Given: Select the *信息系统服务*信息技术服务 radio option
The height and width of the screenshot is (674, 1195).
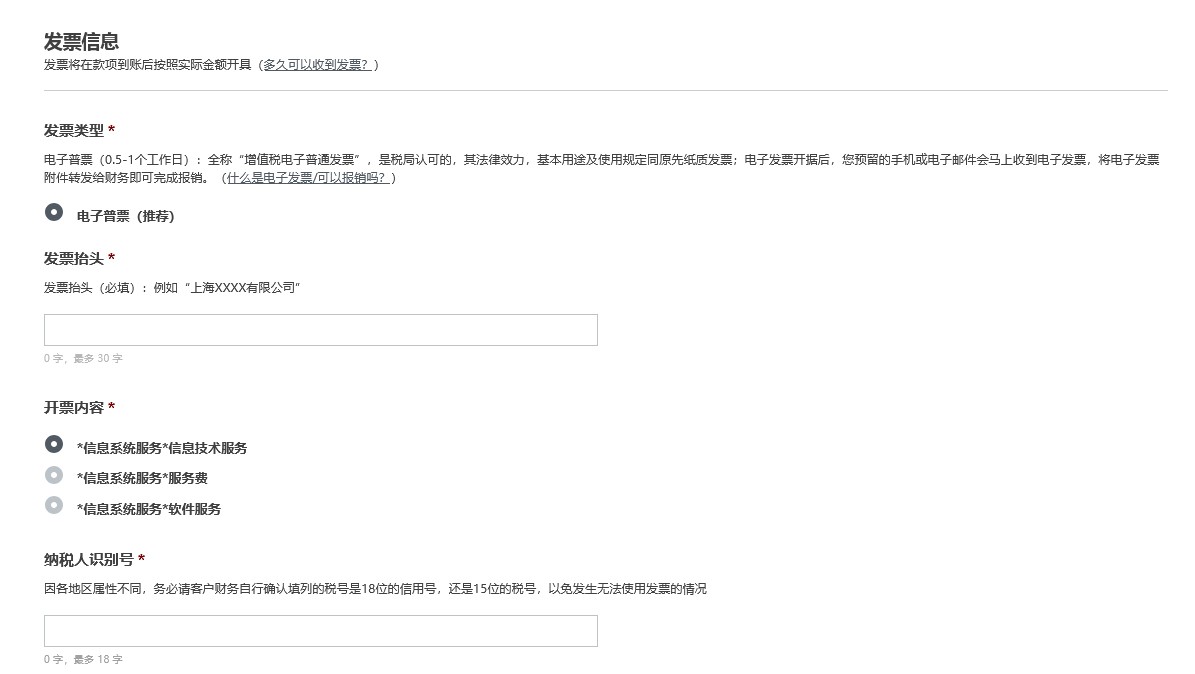Looking at the screenshot, I should pyautogui.click(x=54, y=444).
